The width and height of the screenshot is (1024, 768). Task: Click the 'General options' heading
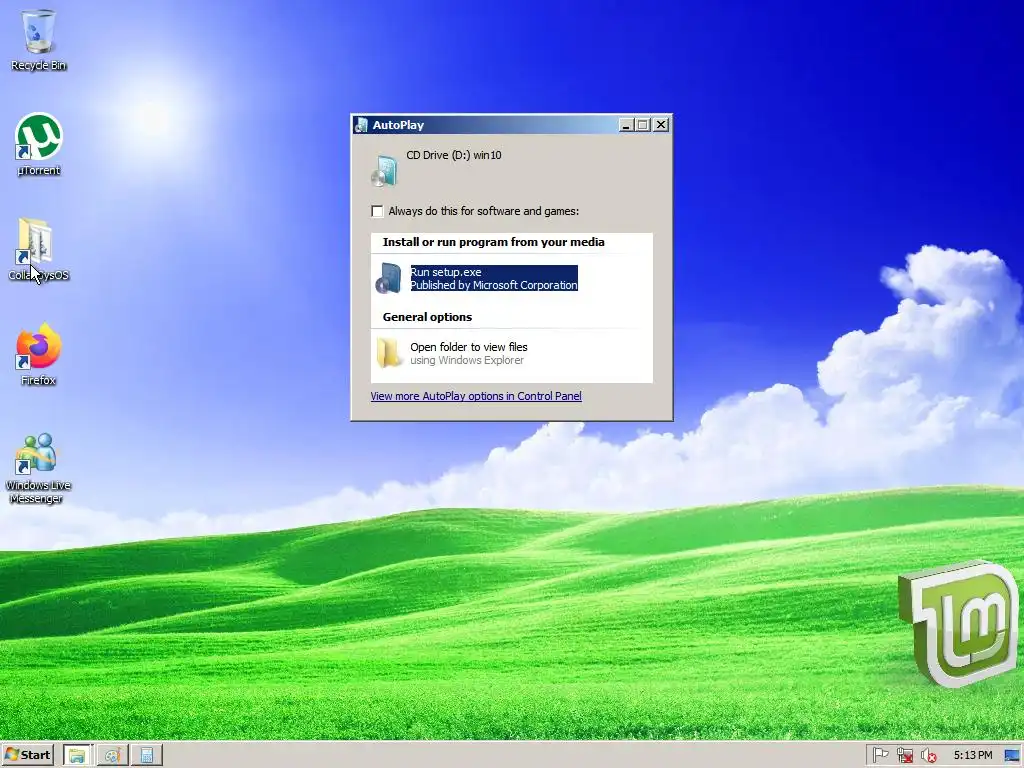point(427,317)
